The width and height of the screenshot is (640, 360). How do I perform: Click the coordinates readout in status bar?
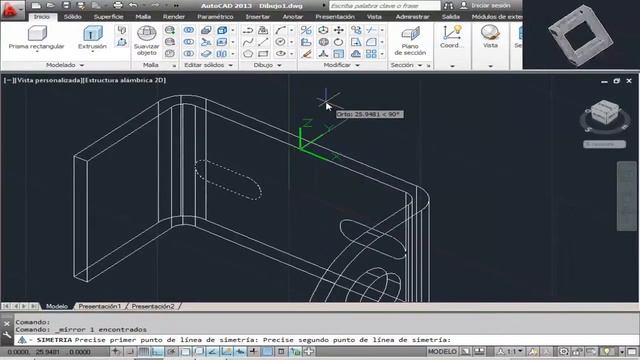coord(49,351)
